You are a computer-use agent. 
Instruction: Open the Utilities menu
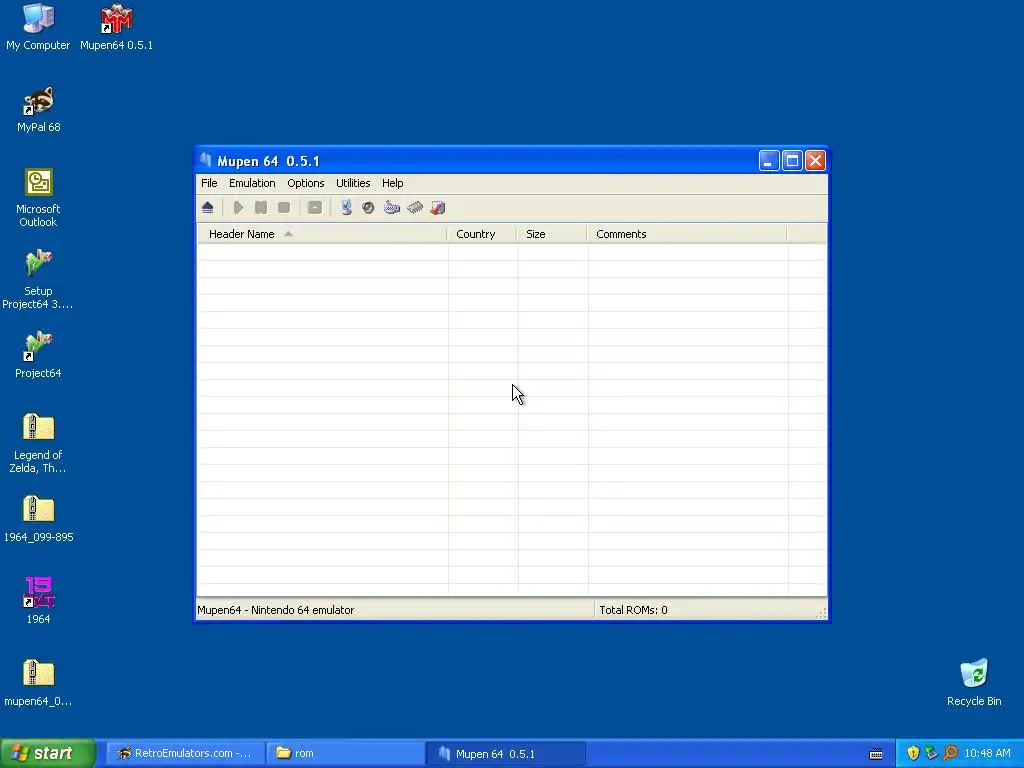coord(353,183)
